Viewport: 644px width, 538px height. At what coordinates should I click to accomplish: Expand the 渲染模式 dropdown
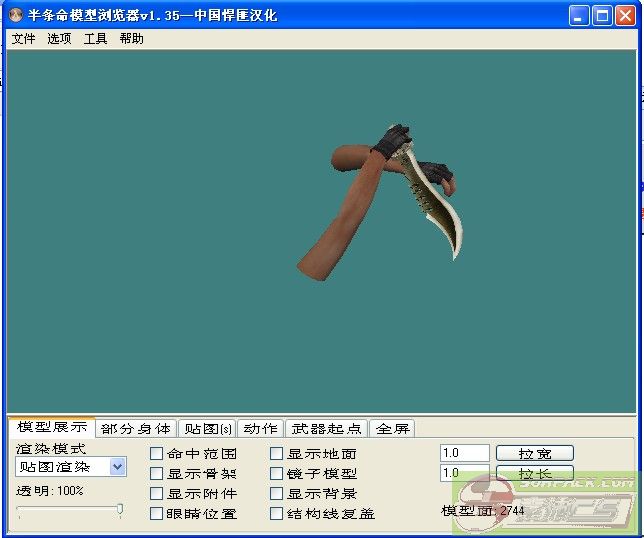[x=117, y=467]
